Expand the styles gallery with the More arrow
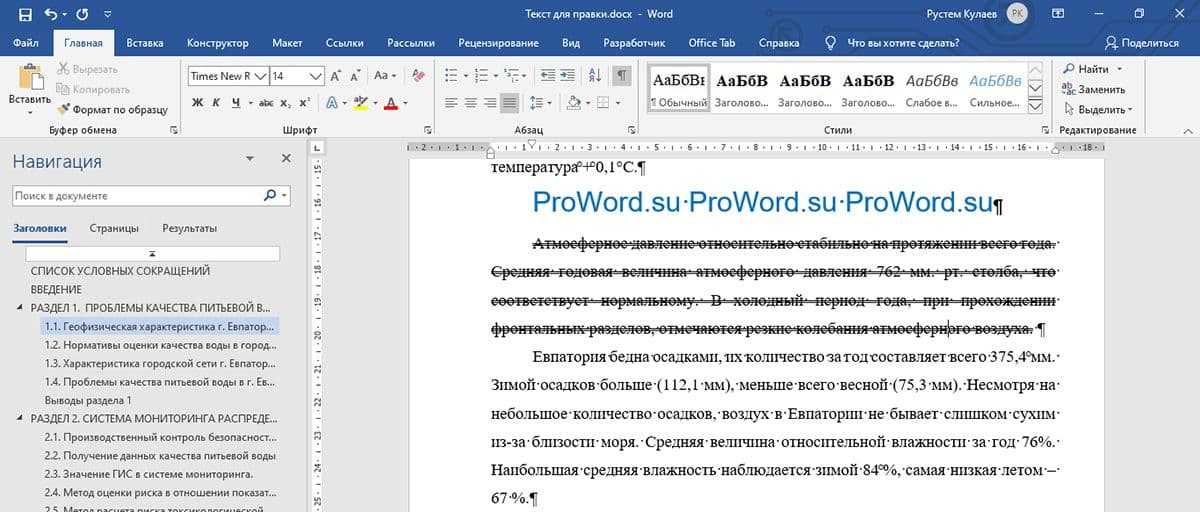The width and height of the screenshot is (1200, 512). (x=1036, y=105)
